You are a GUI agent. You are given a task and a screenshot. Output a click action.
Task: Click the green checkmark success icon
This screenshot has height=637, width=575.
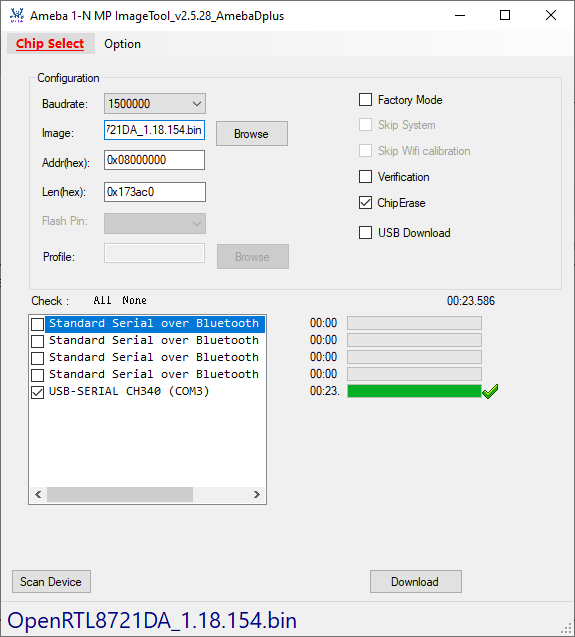pyautogui.click(x=490, y=391)
